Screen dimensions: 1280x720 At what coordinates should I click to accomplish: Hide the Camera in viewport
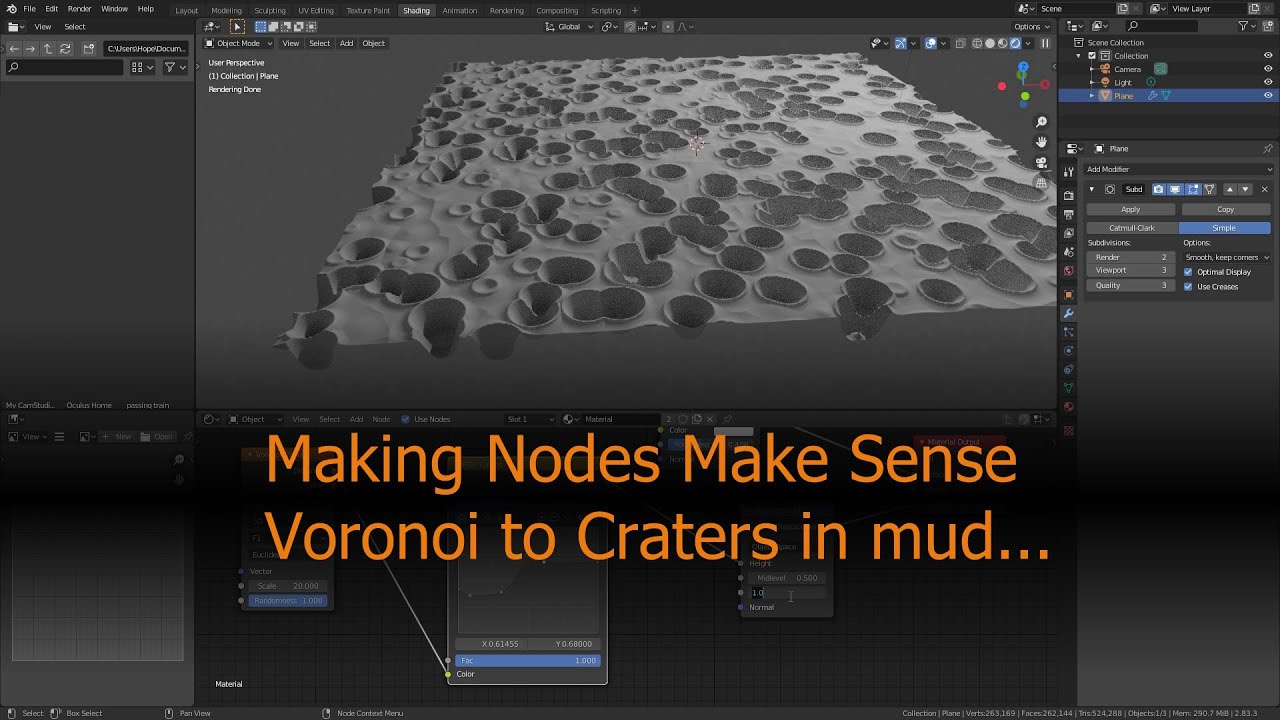pos(1268,69)
